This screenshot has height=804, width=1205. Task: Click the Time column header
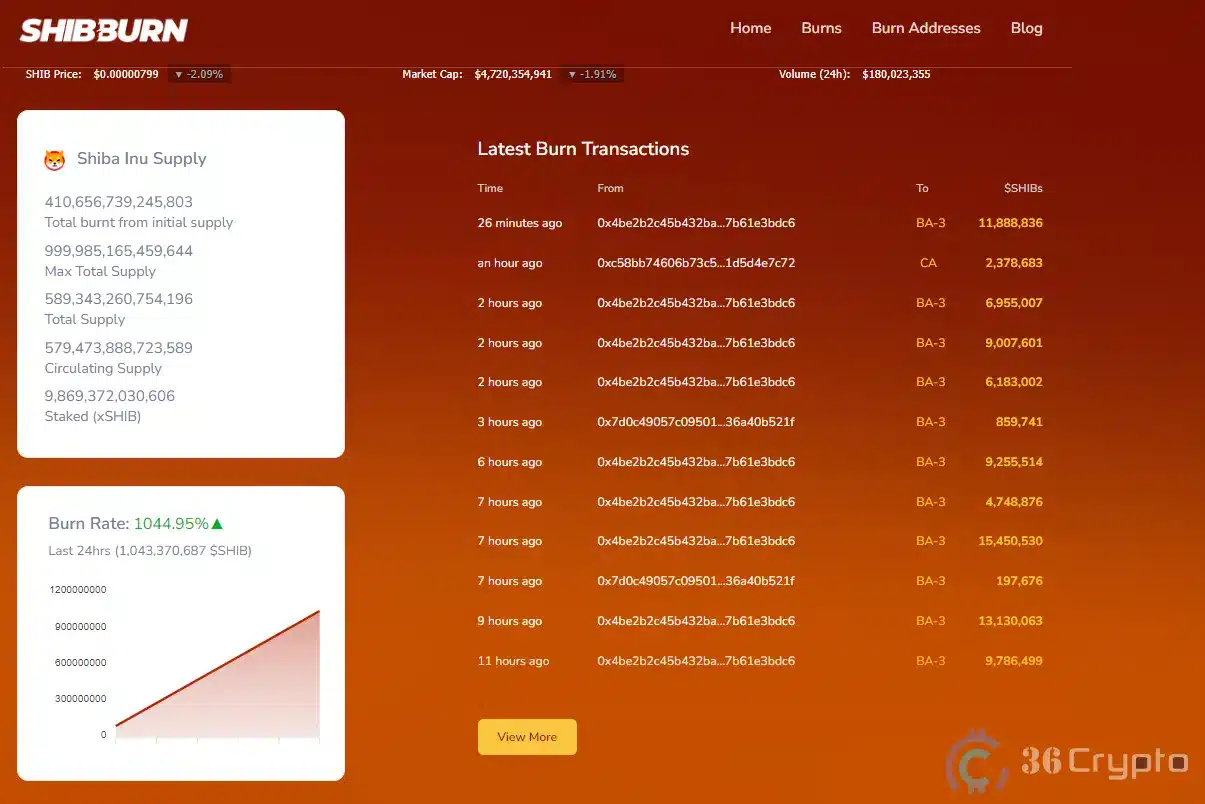tap(490, 188)
